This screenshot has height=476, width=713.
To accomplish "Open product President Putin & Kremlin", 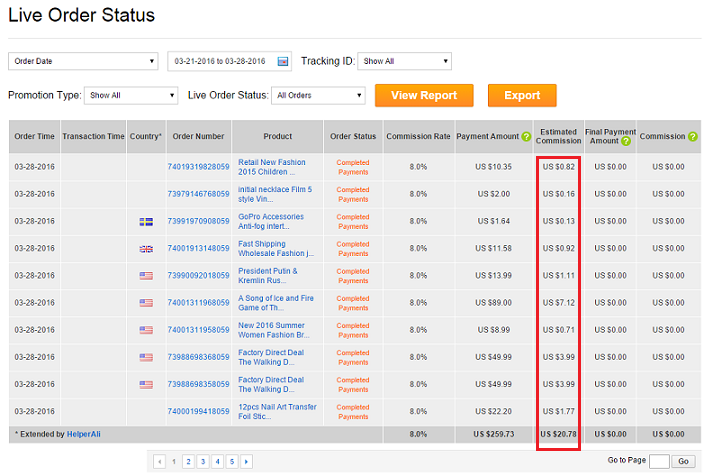I will click(268, 276).
